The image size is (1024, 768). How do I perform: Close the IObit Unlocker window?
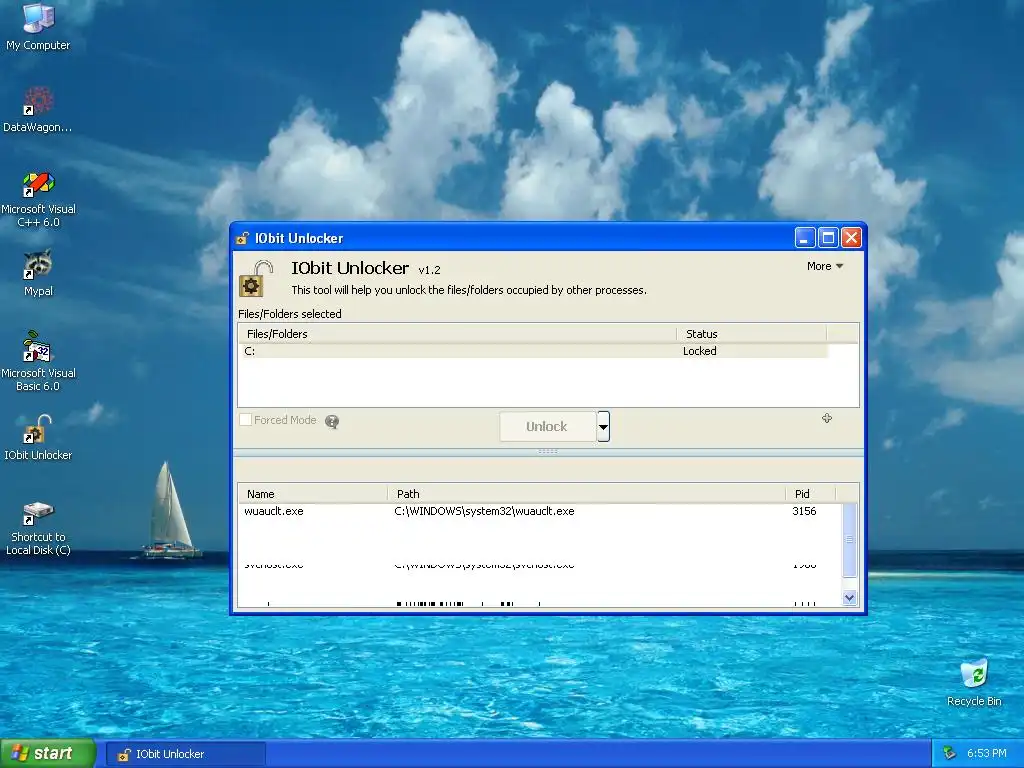(851, 238)
